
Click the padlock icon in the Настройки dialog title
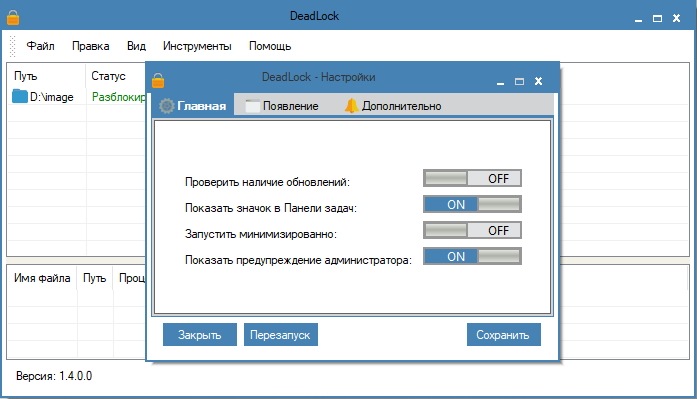click(x=158, y=80)
